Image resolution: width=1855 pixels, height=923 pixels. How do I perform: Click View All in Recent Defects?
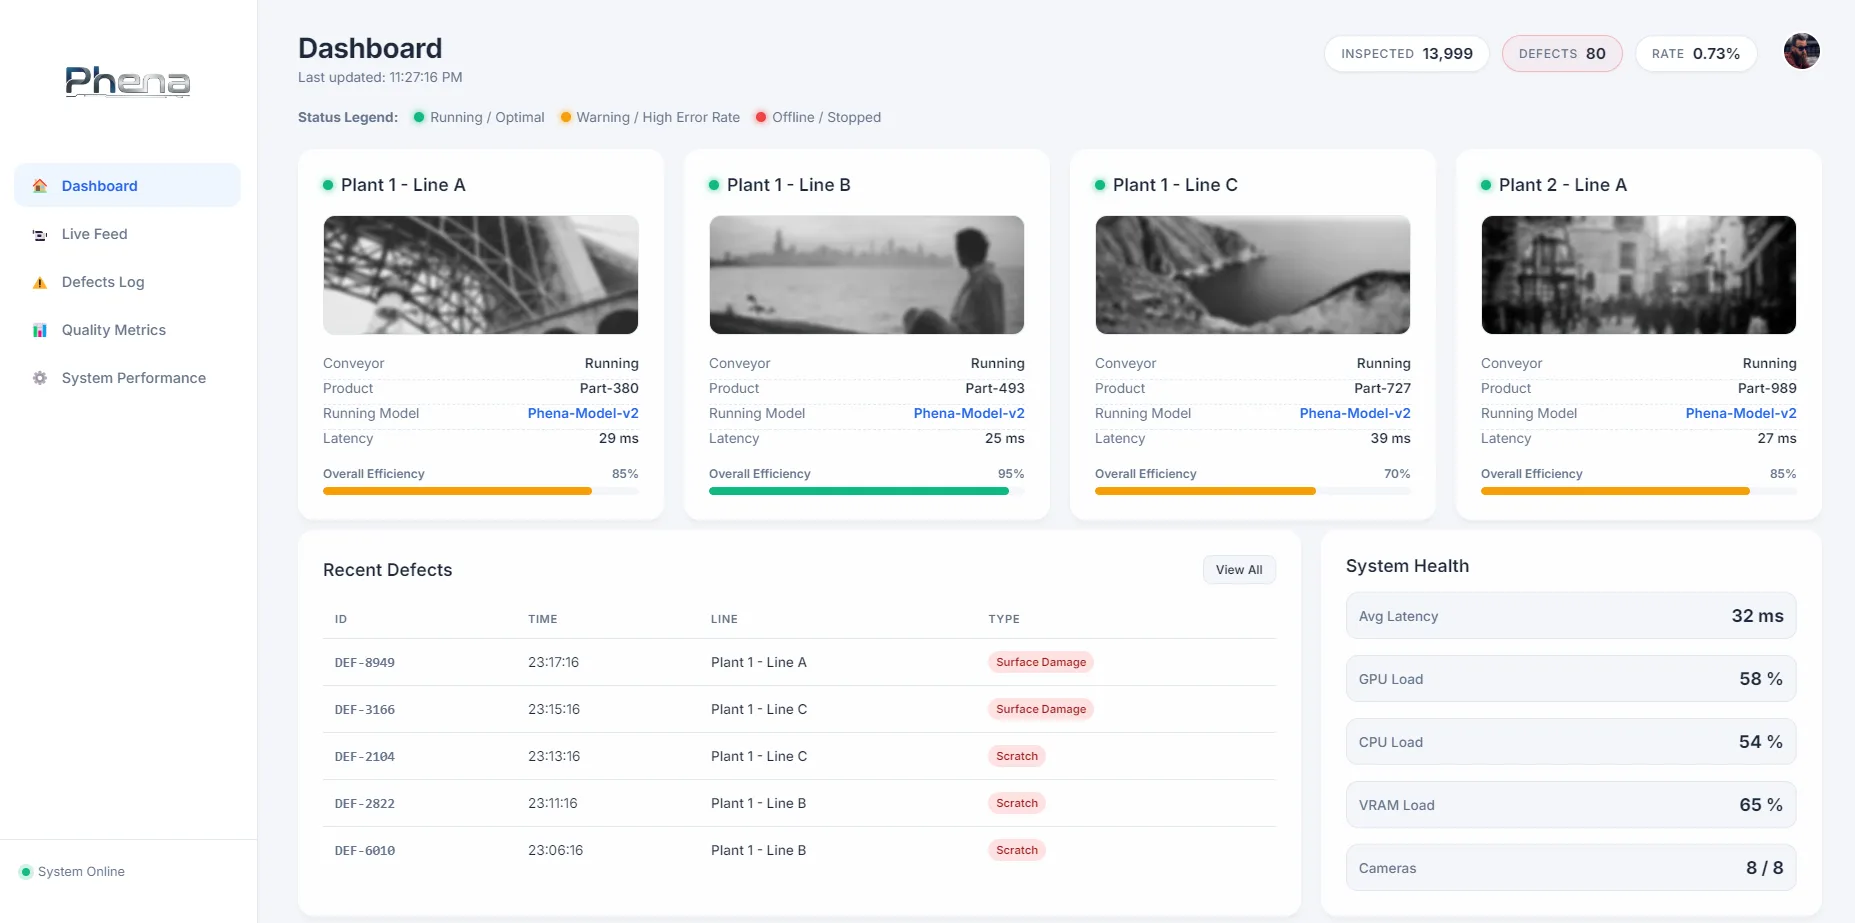(x=1239, y=569)
